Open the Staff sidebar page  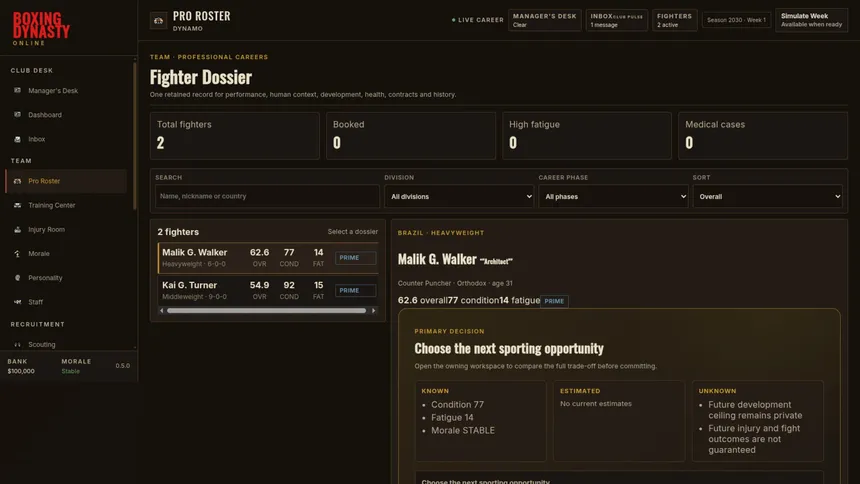(x=66, y=302)
